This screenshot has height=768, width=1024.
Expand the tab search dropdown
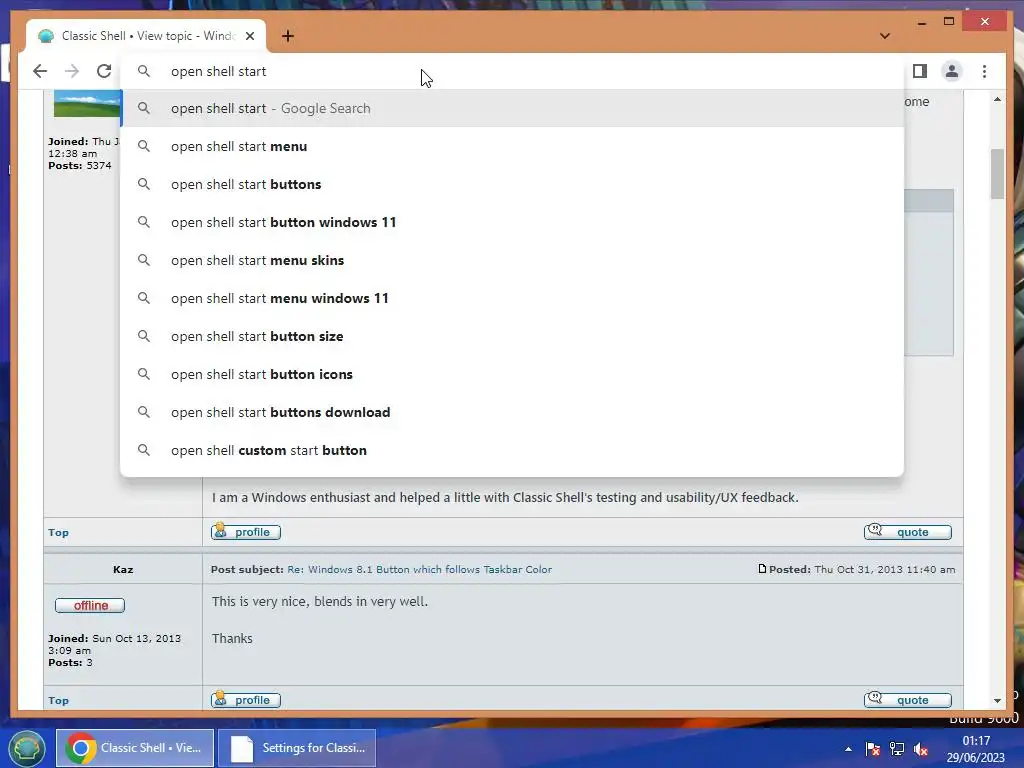(884, 36)
